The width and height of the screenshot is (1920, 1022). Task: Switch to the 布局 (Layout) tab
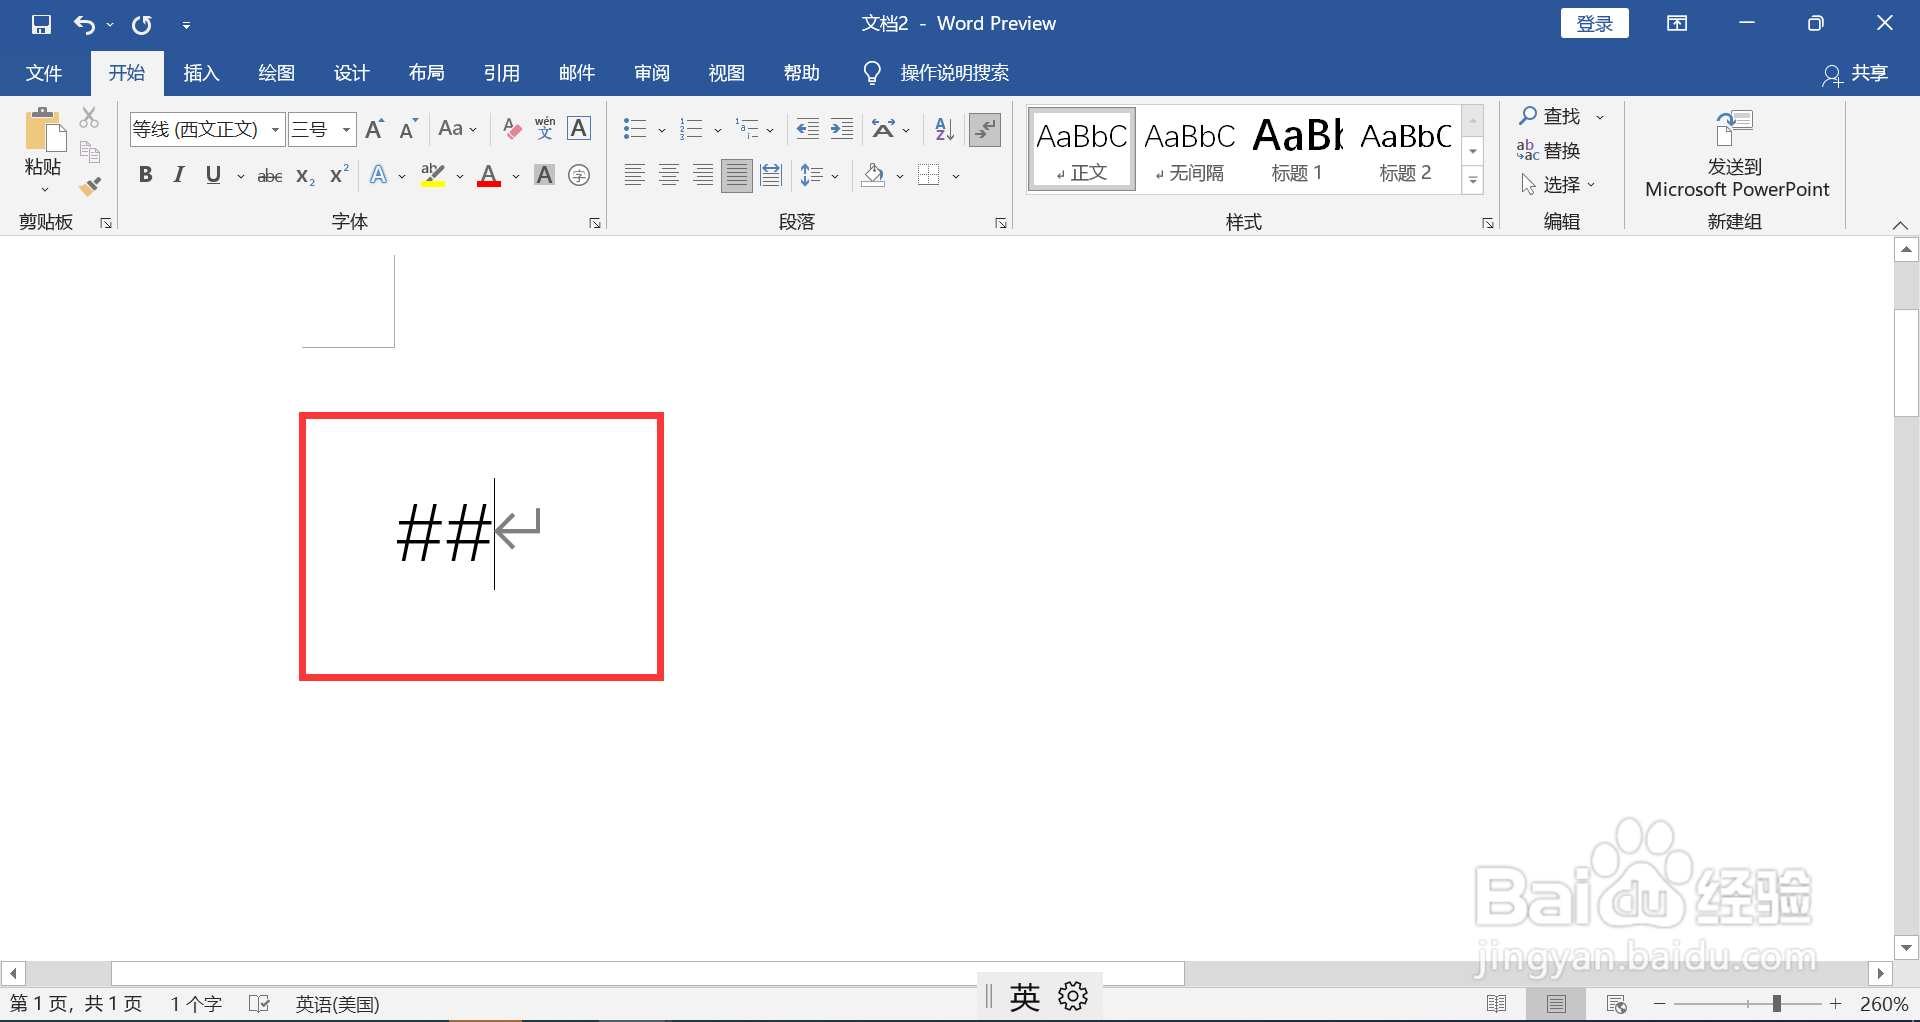426,73
